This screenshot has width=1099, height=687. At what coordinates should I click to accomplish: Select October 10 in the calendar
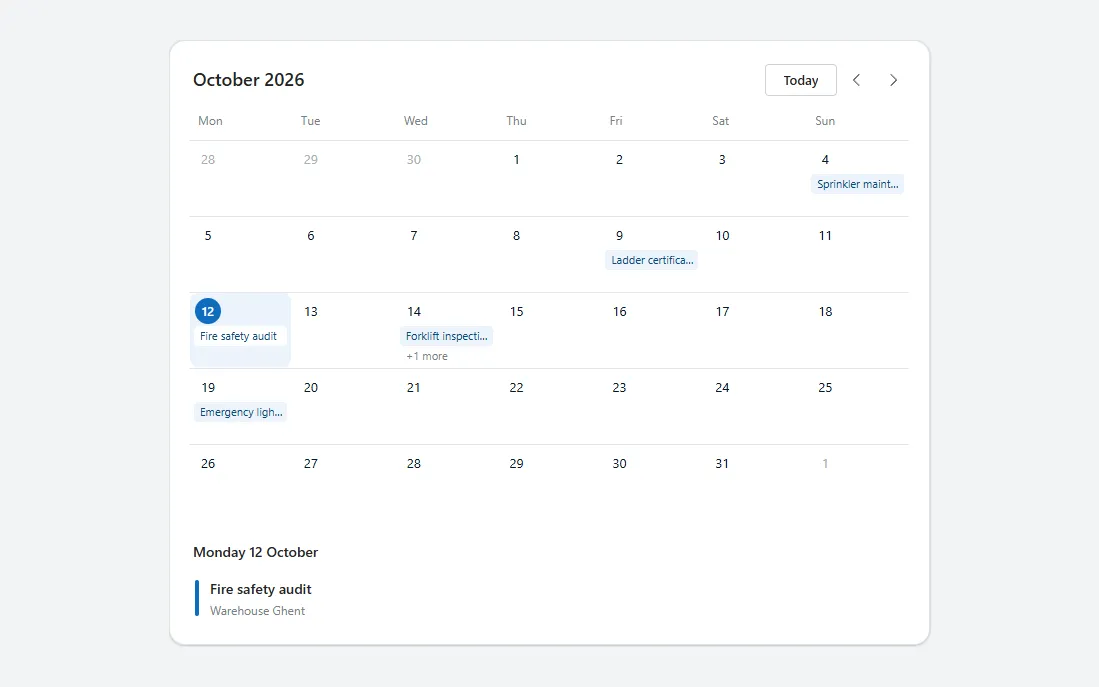(722, 236)
